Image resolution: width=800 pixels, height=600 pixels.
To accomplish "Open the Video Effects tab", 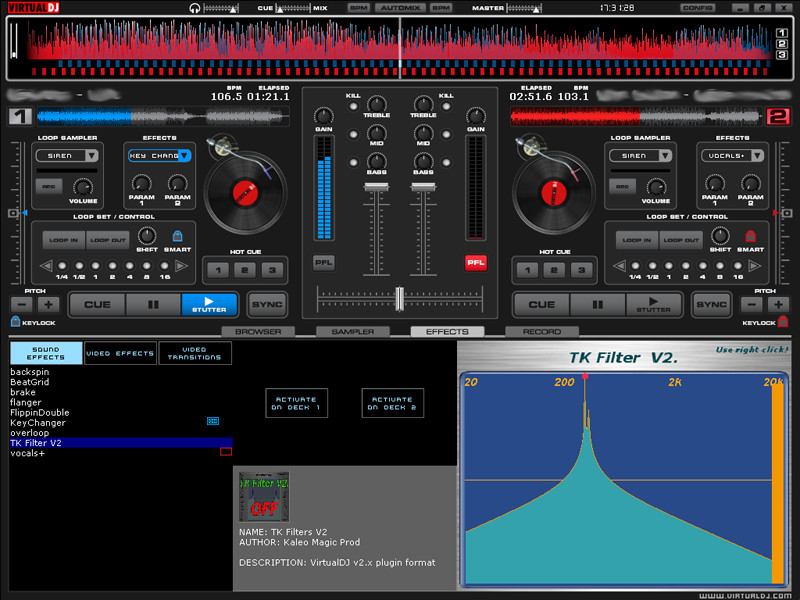I will 120,353.
